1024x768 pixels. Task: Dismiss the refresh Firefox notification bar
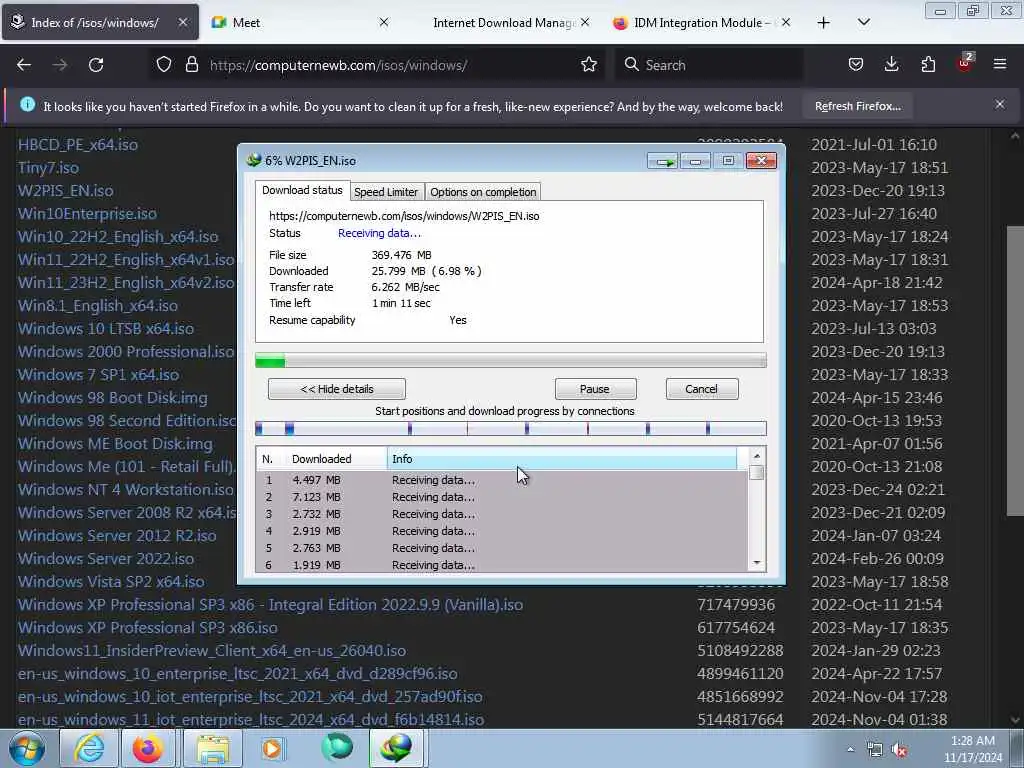coord(1000,104)
